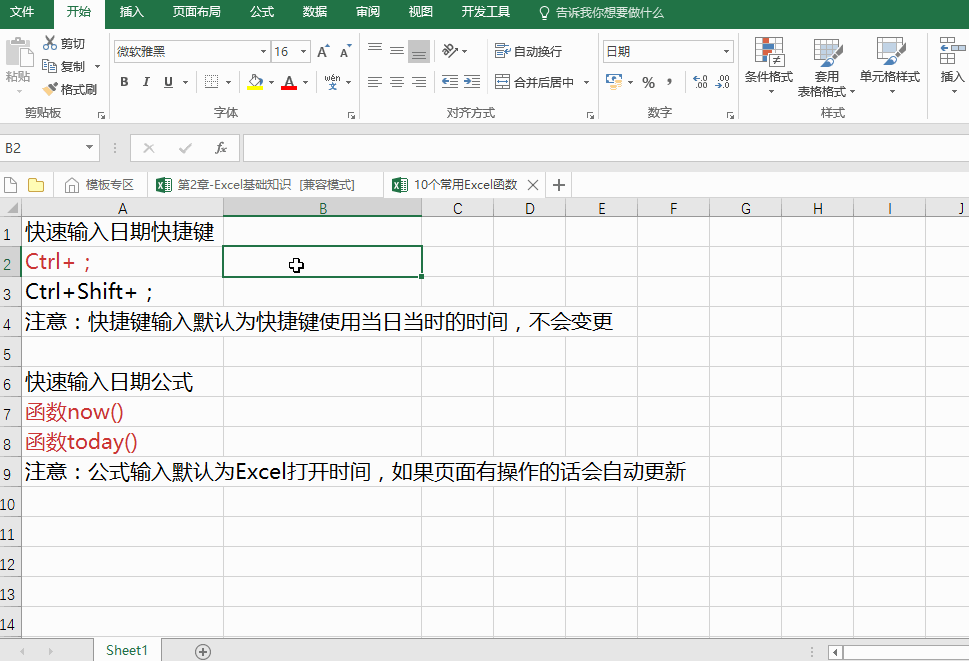Apply red font color A icon
This screenshot has height=661, width=969.
pyautogui.click(x=289, y=82)
